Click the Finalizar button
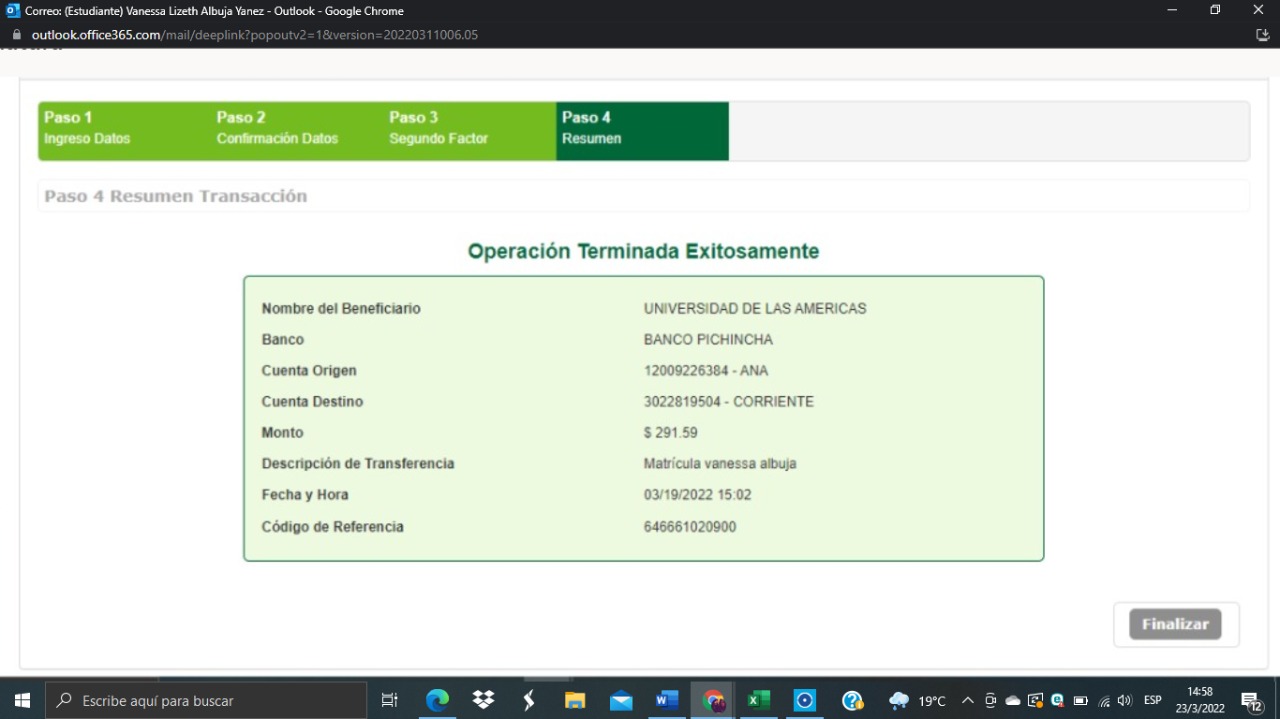The width and height of the screenshot is (1280, 719). pos(1175,624)
